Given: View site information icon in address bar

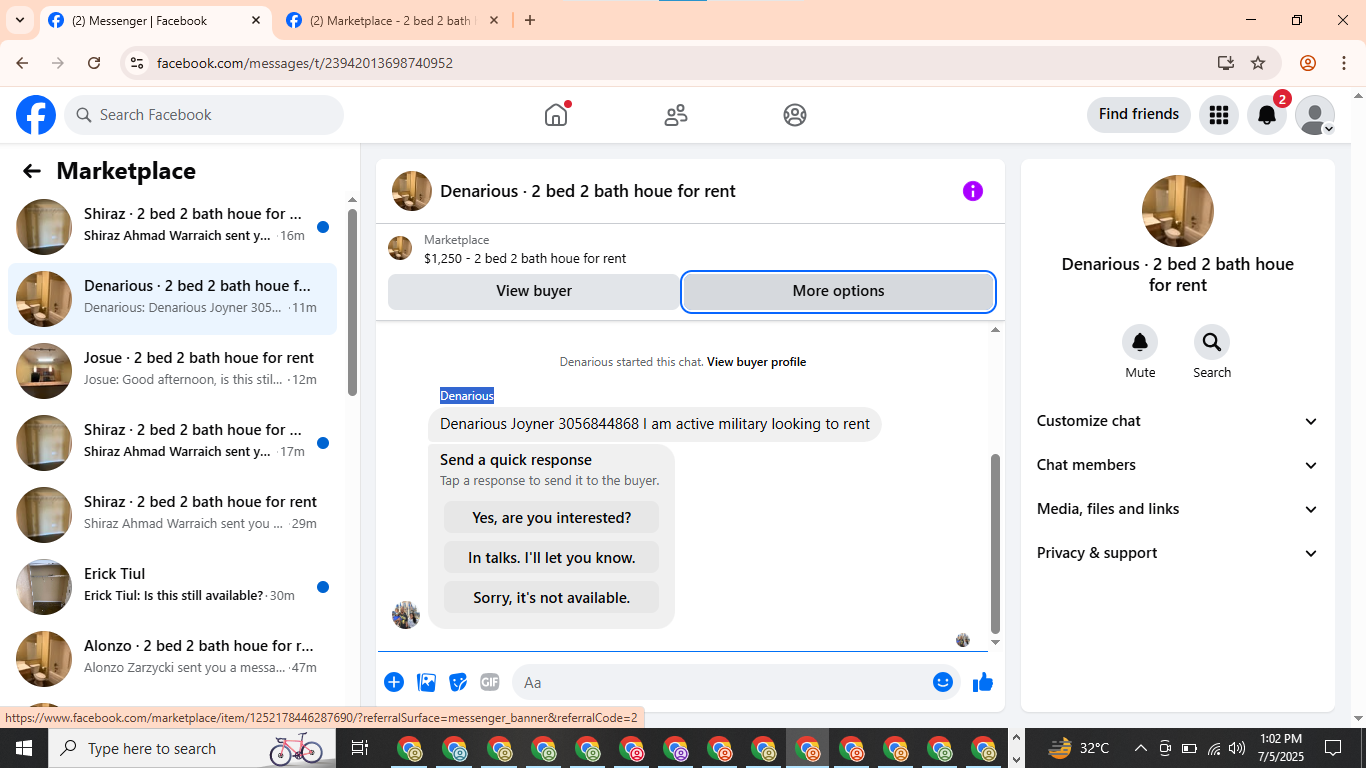Looking at the screenshot, I should coord(138,63).
